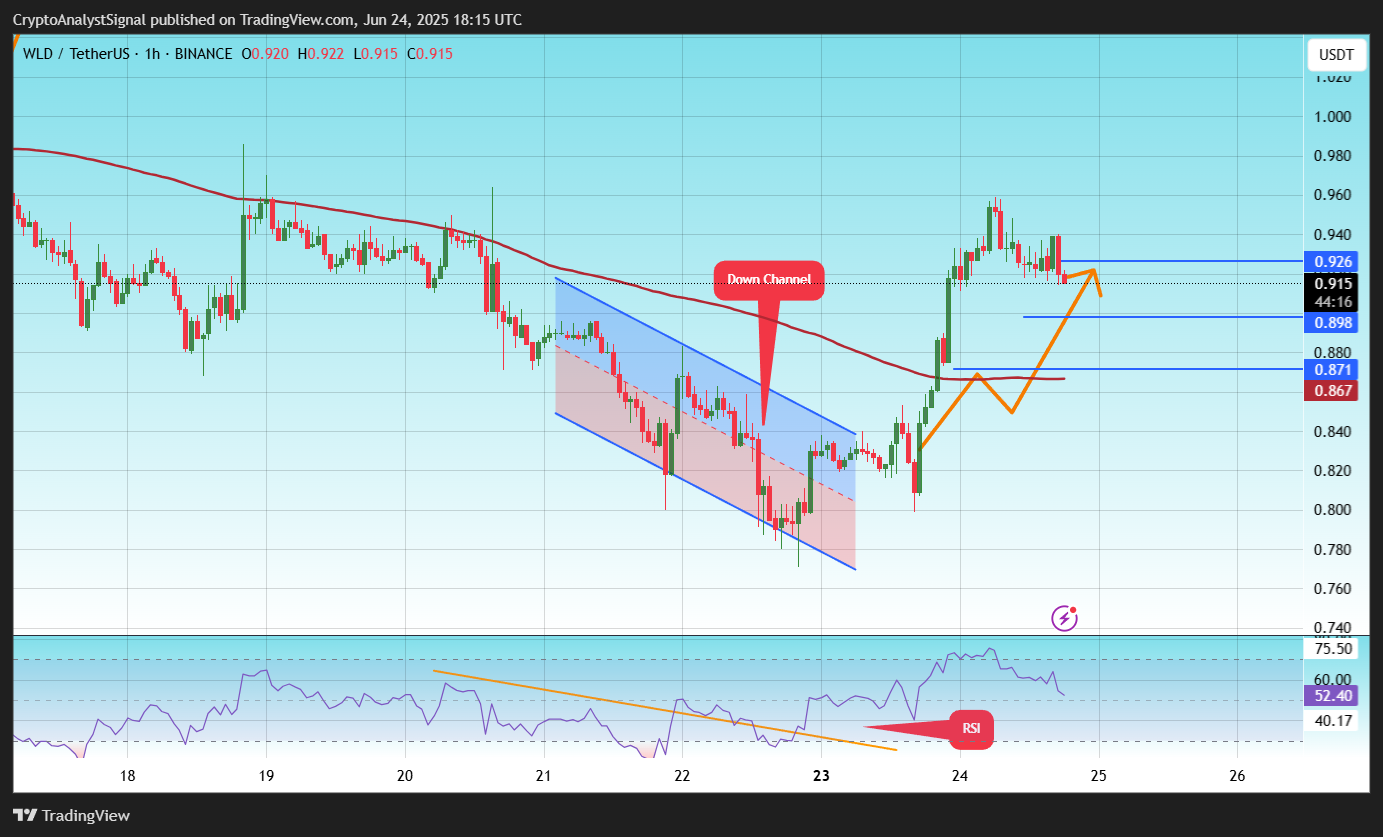Select the red RSI callout label
Viewport: 1383px width, 837px height.
(970, 728)
